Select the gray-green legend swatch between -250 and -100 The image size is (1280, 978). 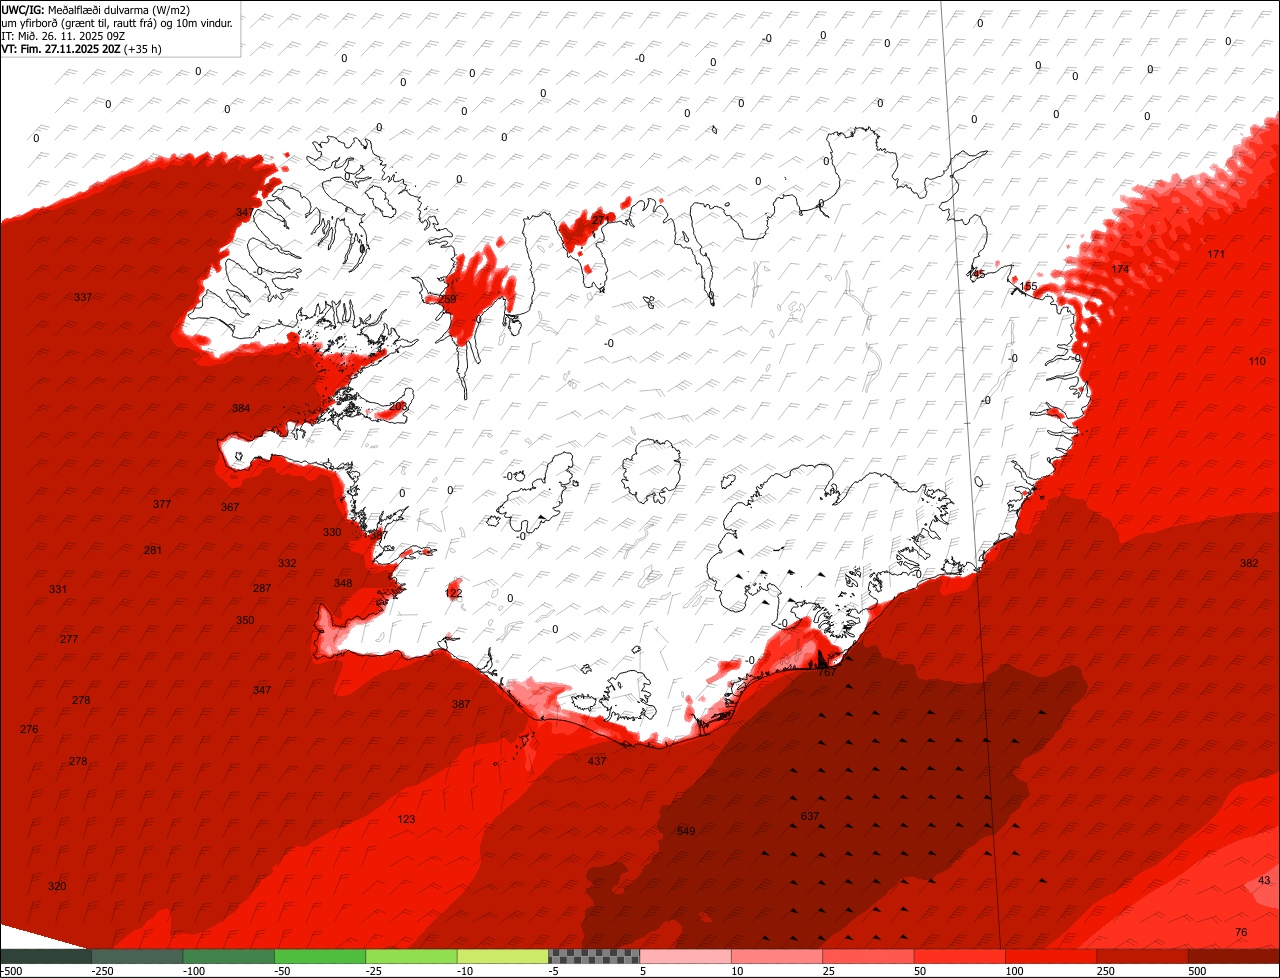click(137, 956)
